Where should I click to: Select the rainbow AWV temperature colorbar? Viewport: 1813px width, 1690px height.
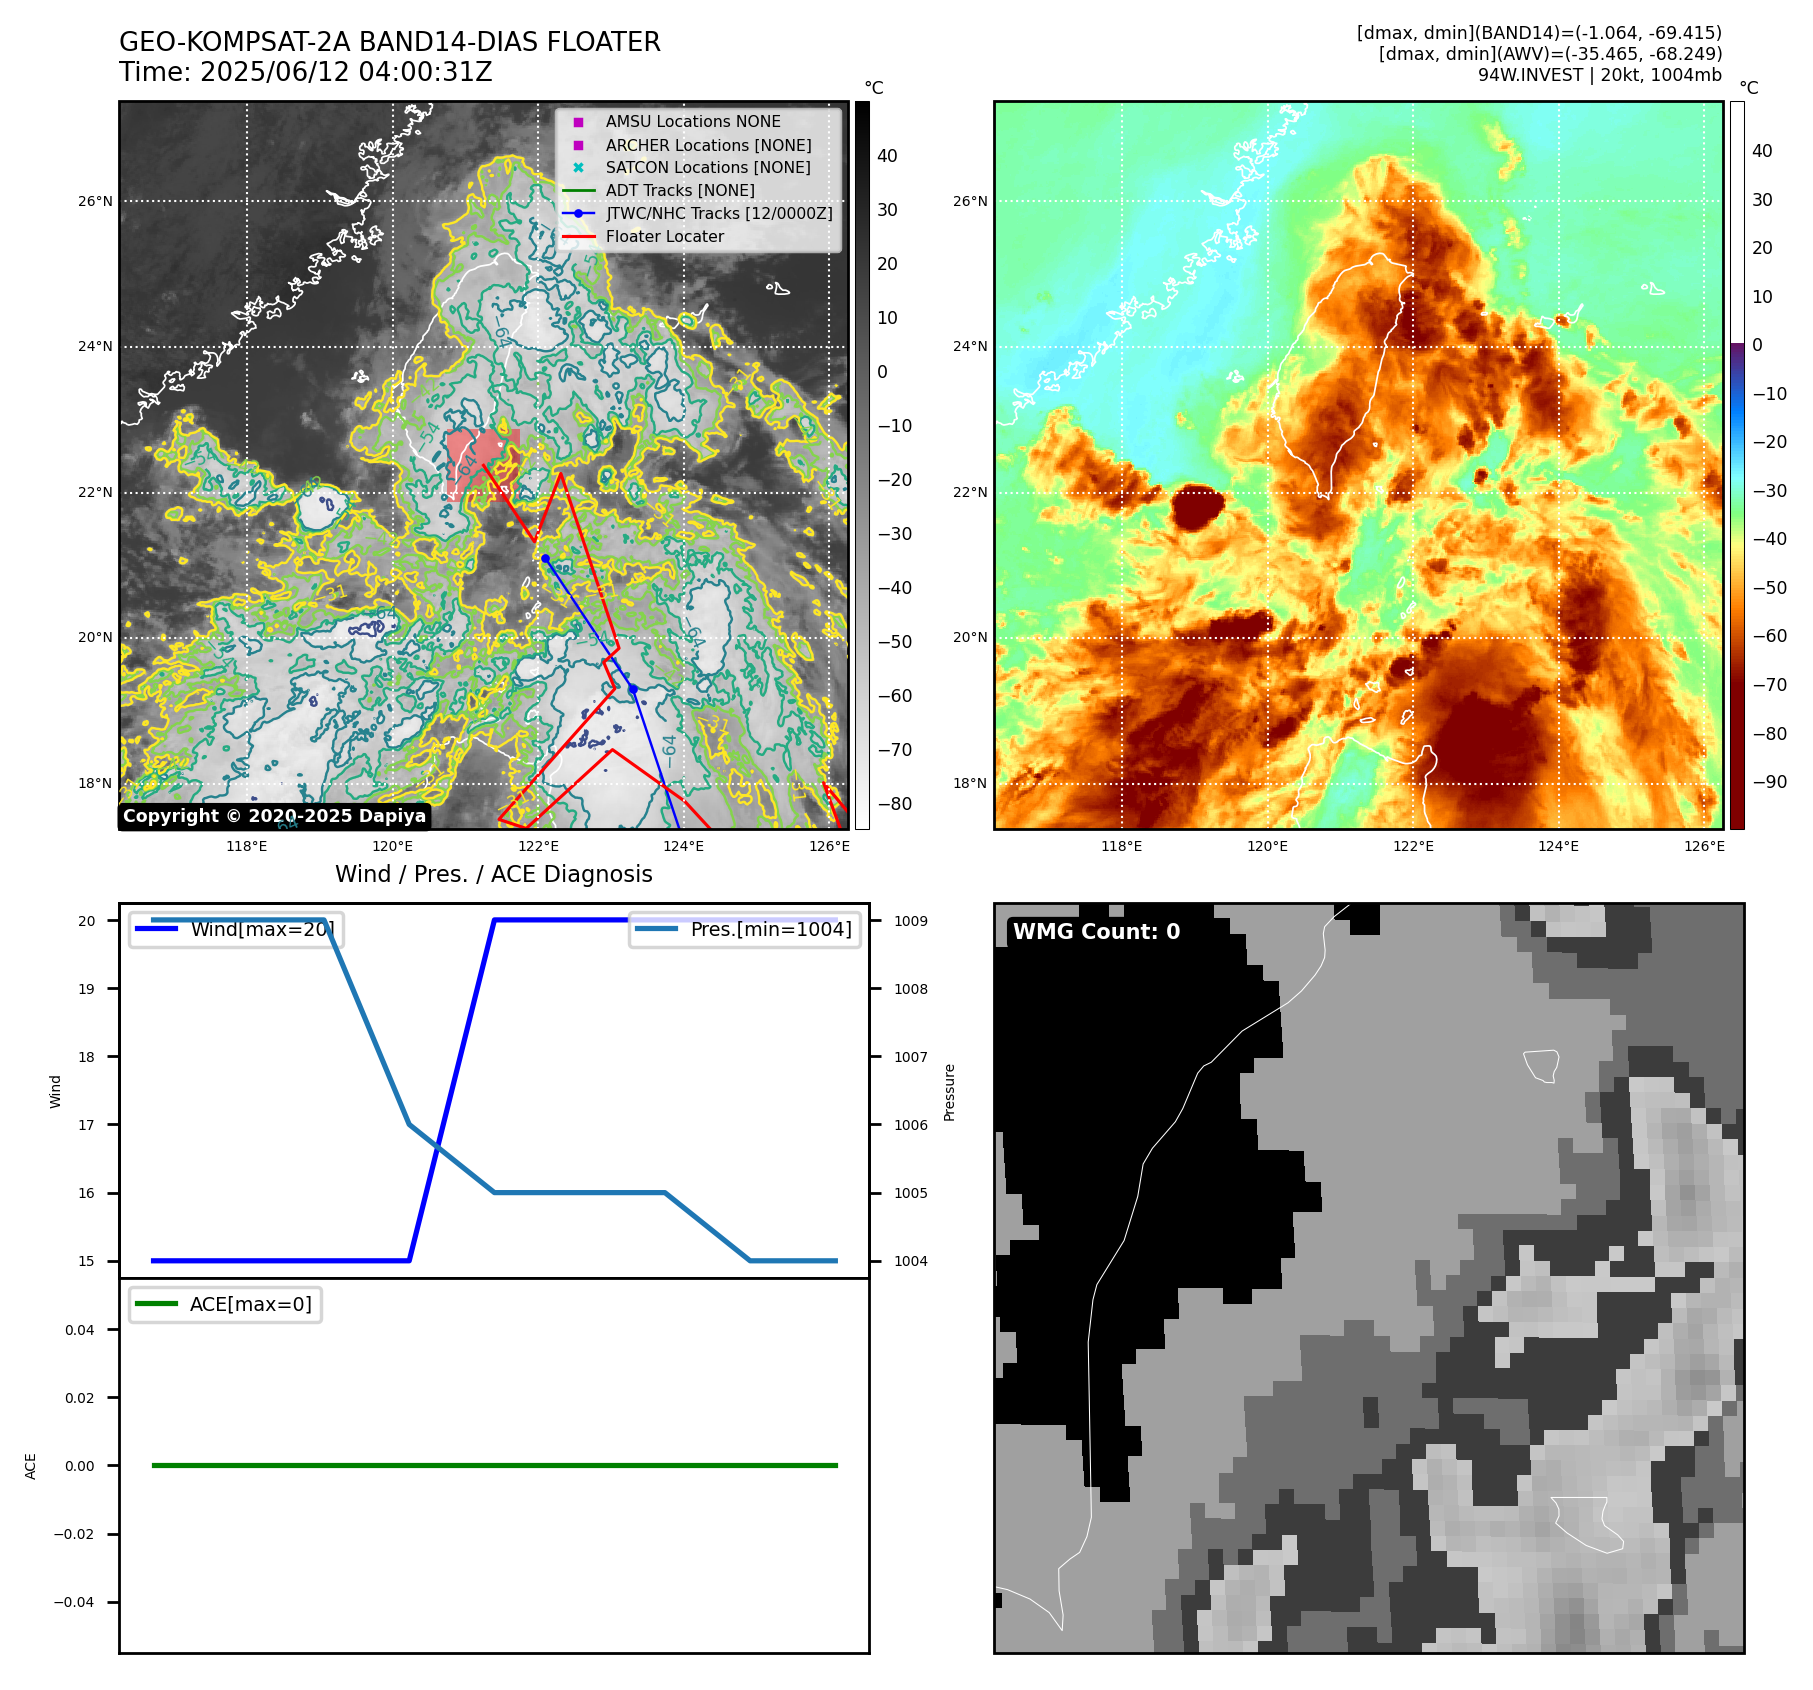pyautogui.click(x=1737, y=465)
